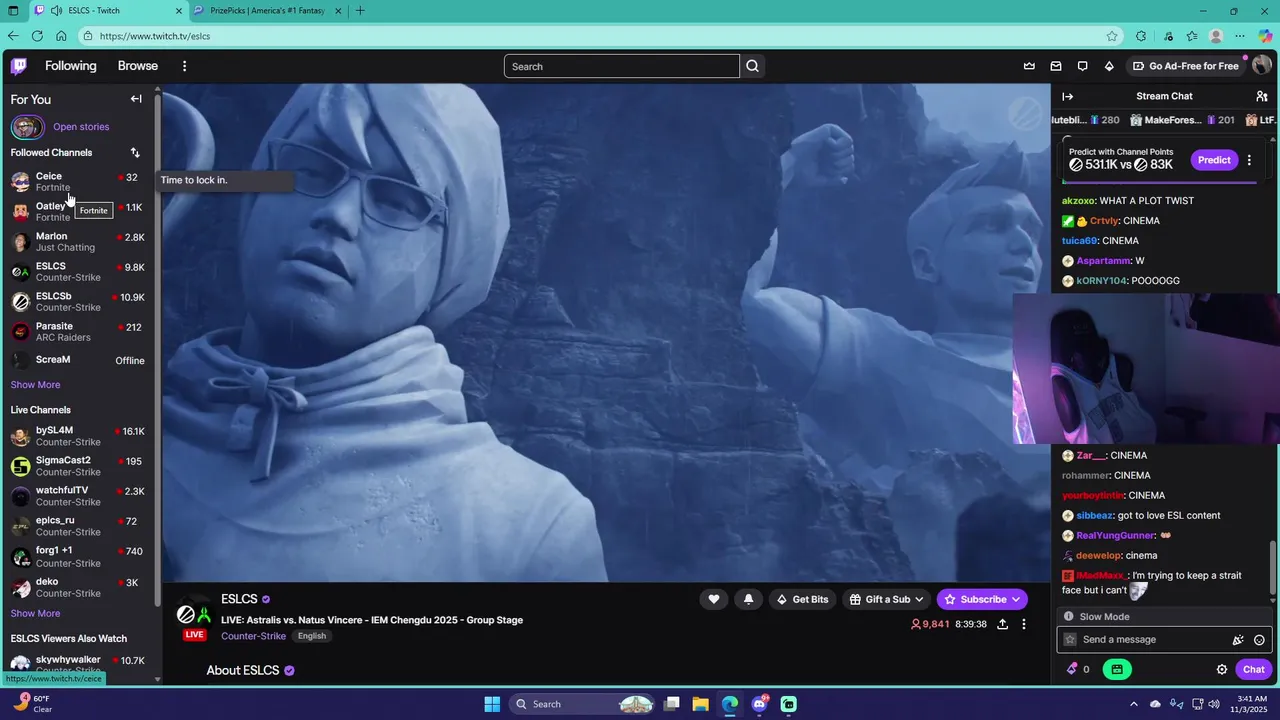Click username akzoxo in chat
The image size is (1280, 720).
click(1078, 201)
